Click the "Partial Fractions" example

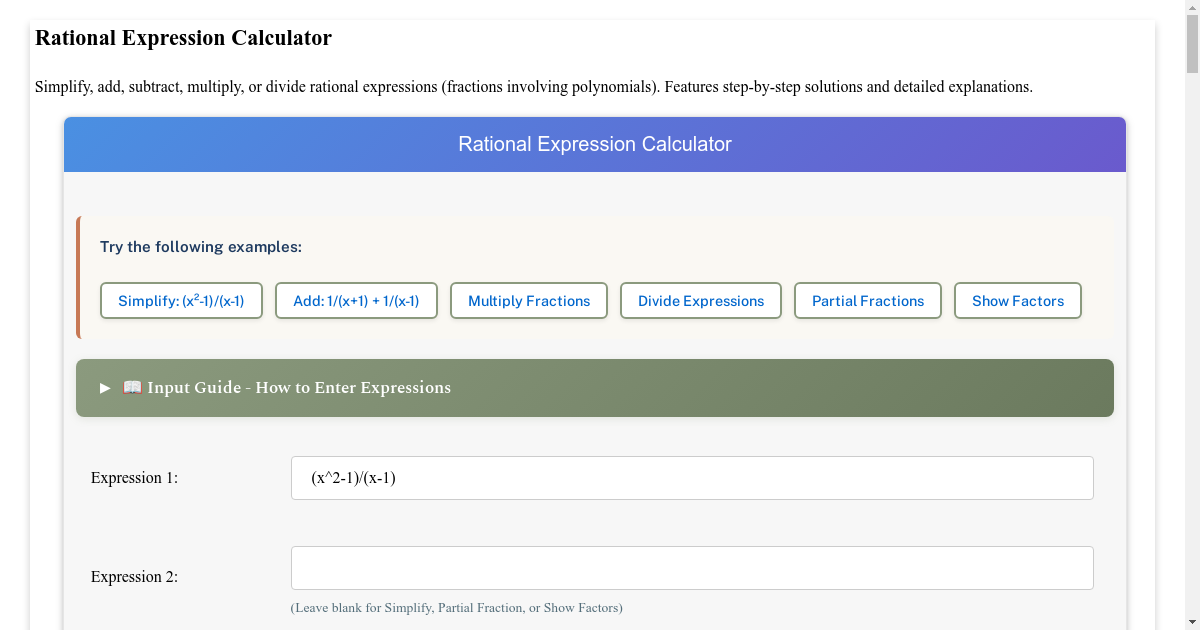click(867, 300)
